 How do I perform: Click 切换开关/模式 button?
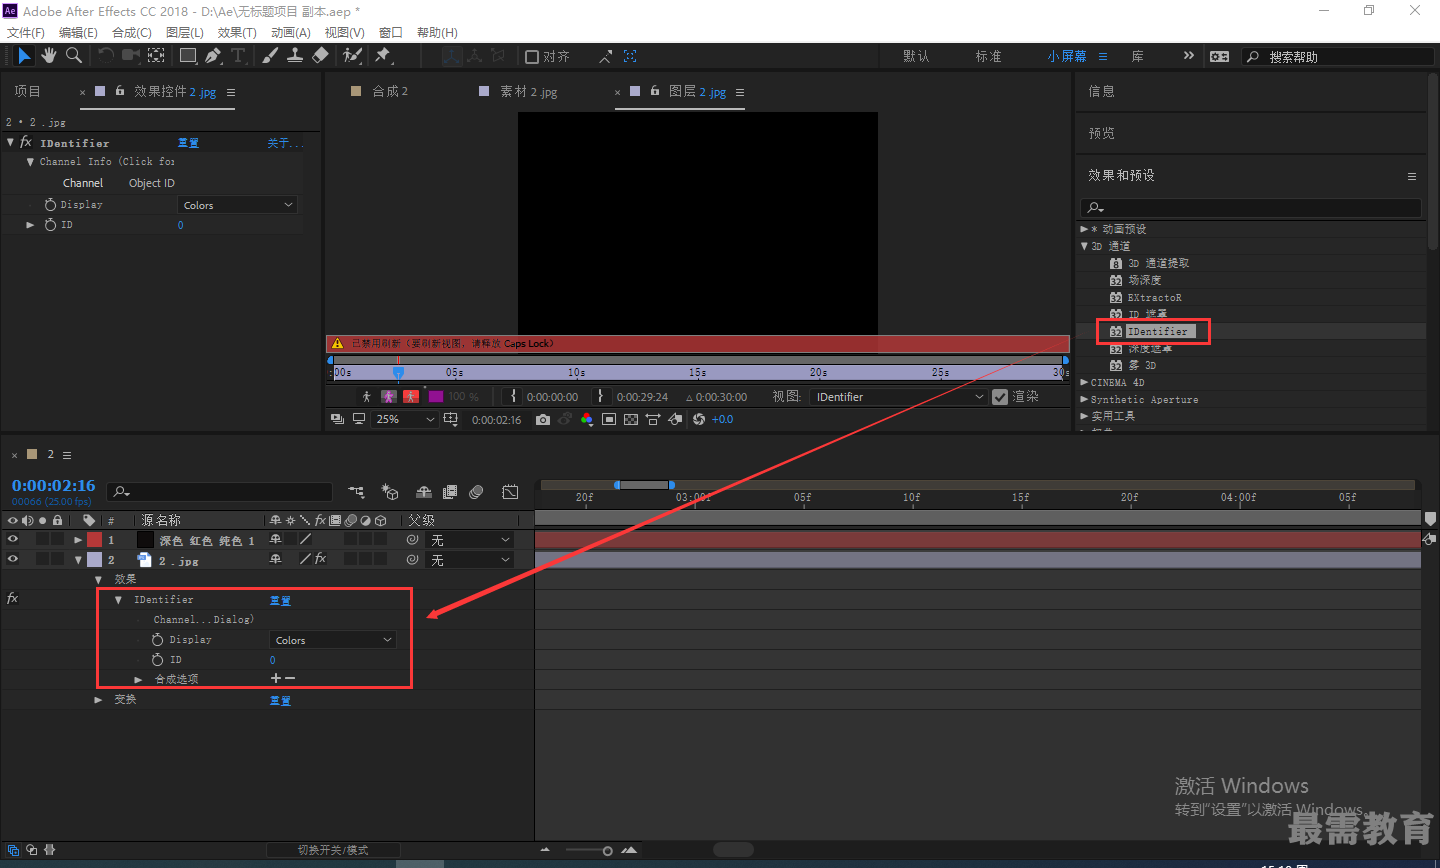point(333,850)
